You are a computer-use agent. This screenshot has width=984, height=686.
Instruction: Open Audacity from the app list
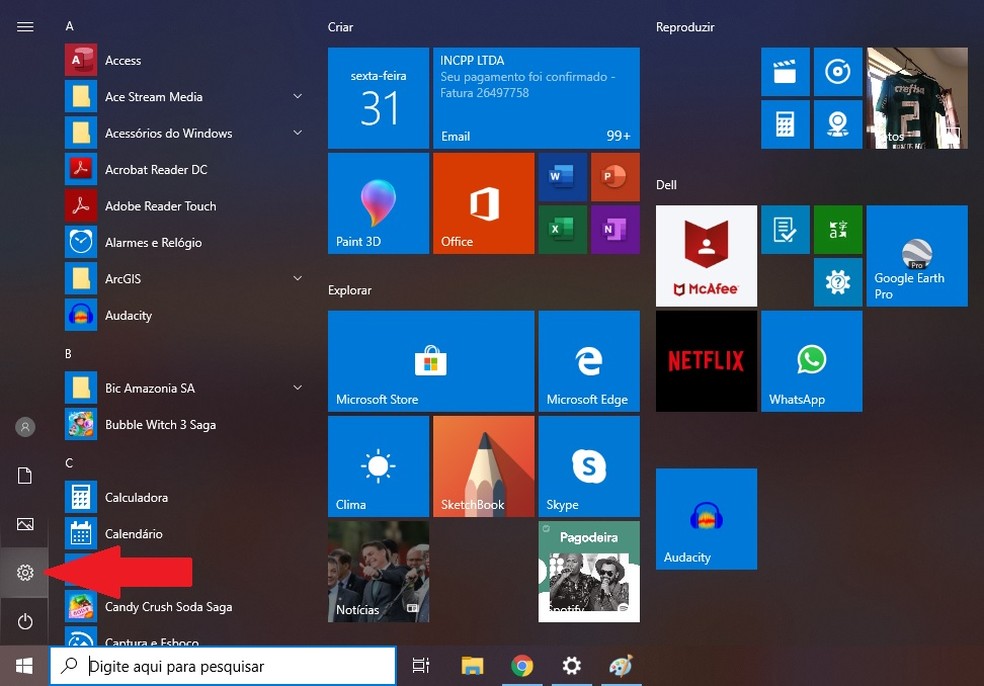[x=128, y=315]
